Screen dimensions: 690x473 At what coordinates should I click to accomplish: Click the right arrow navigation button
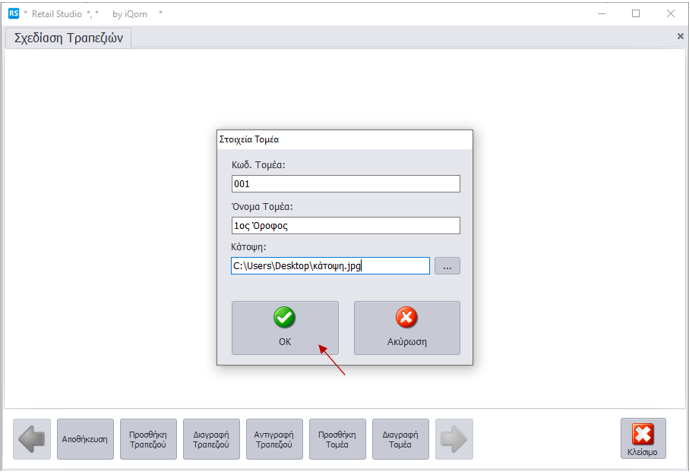(454, 439)
